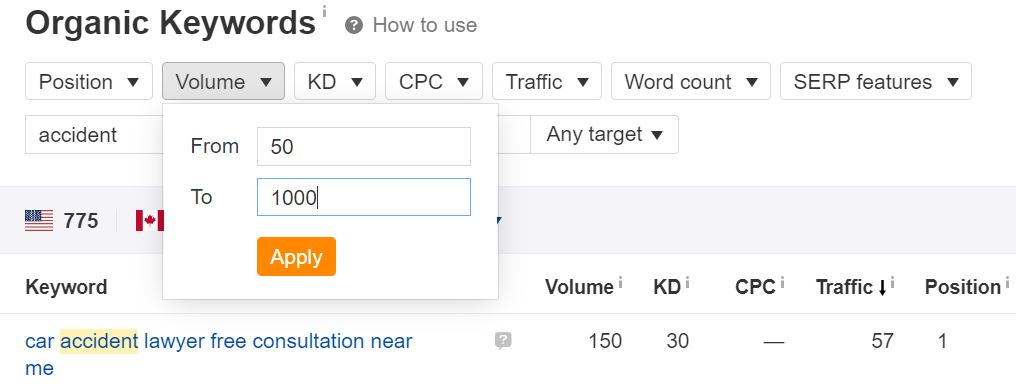This screenshot has width=1016, height=386.
Task: Open the Any target dropdown
Action: click(x=605, y=135)
